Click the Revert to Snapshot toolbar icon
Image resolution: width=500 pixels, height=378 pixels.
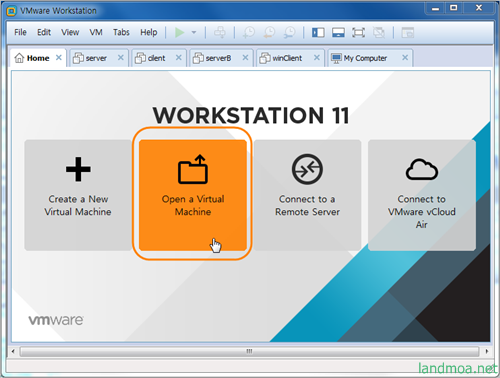269,32
